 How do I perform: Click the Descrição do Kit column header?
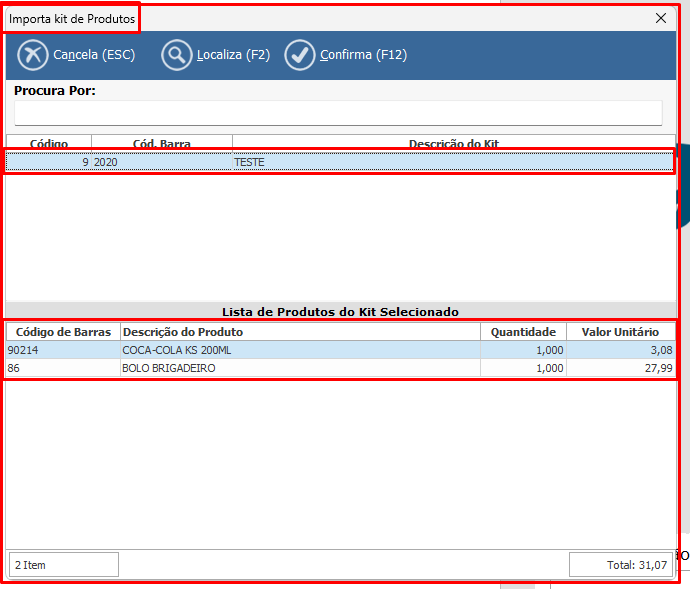pos(453,143)
